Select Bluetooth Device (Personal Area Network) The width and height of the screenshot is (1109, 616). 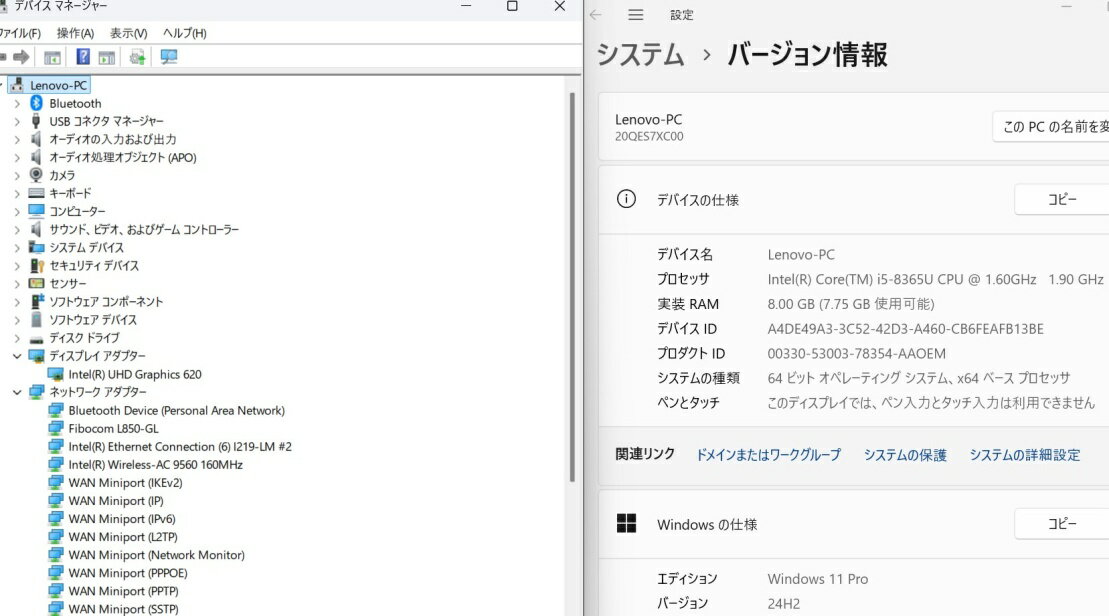point(176,410)
